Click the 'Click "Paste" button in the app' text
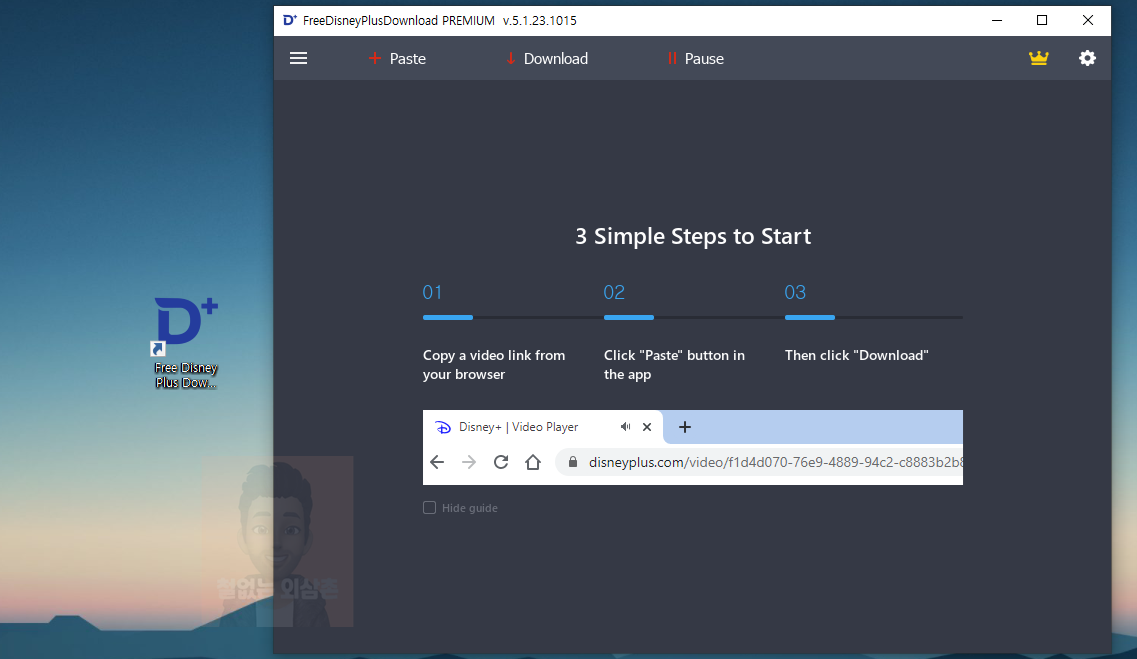Image resolution: width=1137 pixels, height=659 pixels. tap(674, 365)
